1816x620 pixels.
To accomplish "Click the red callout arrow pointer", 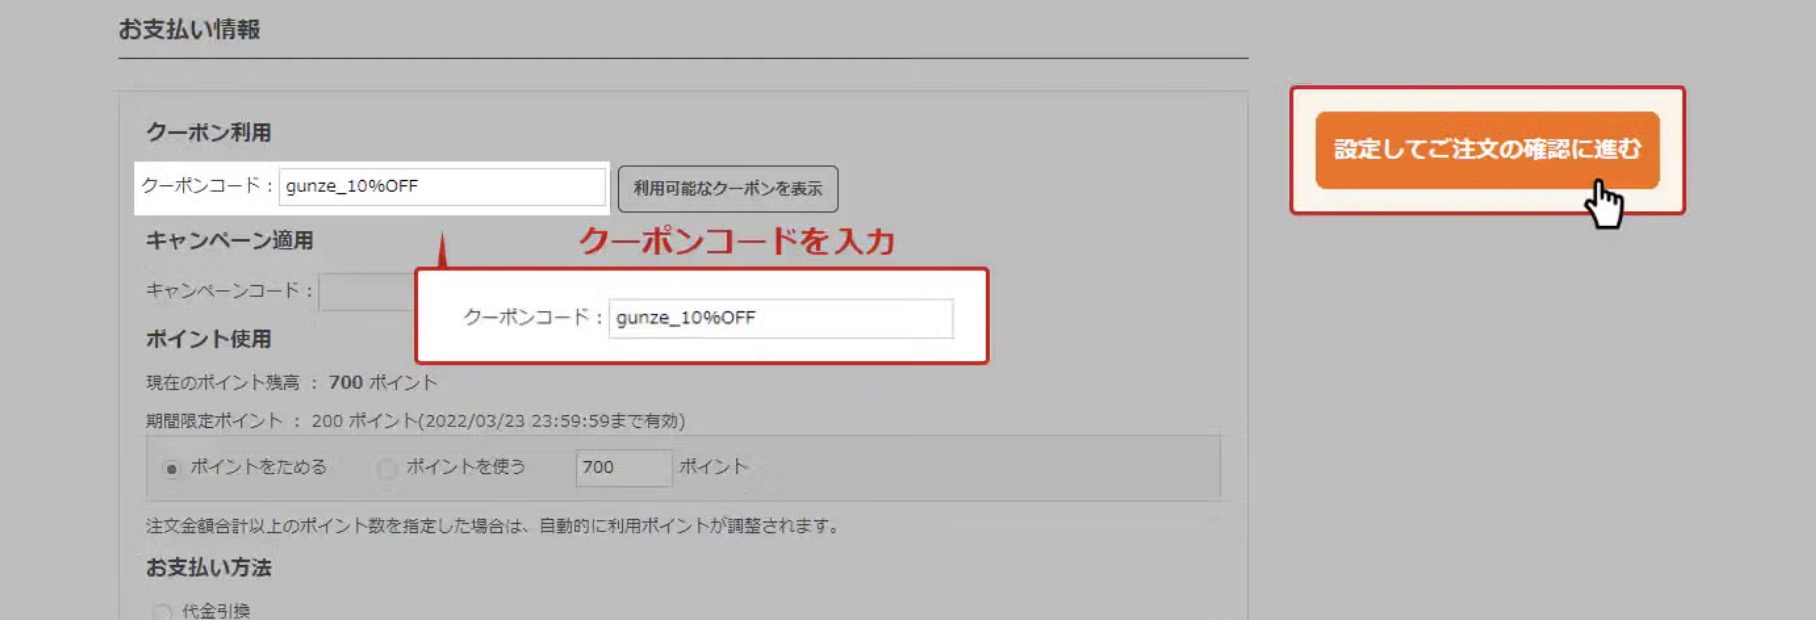I will 442,252.
